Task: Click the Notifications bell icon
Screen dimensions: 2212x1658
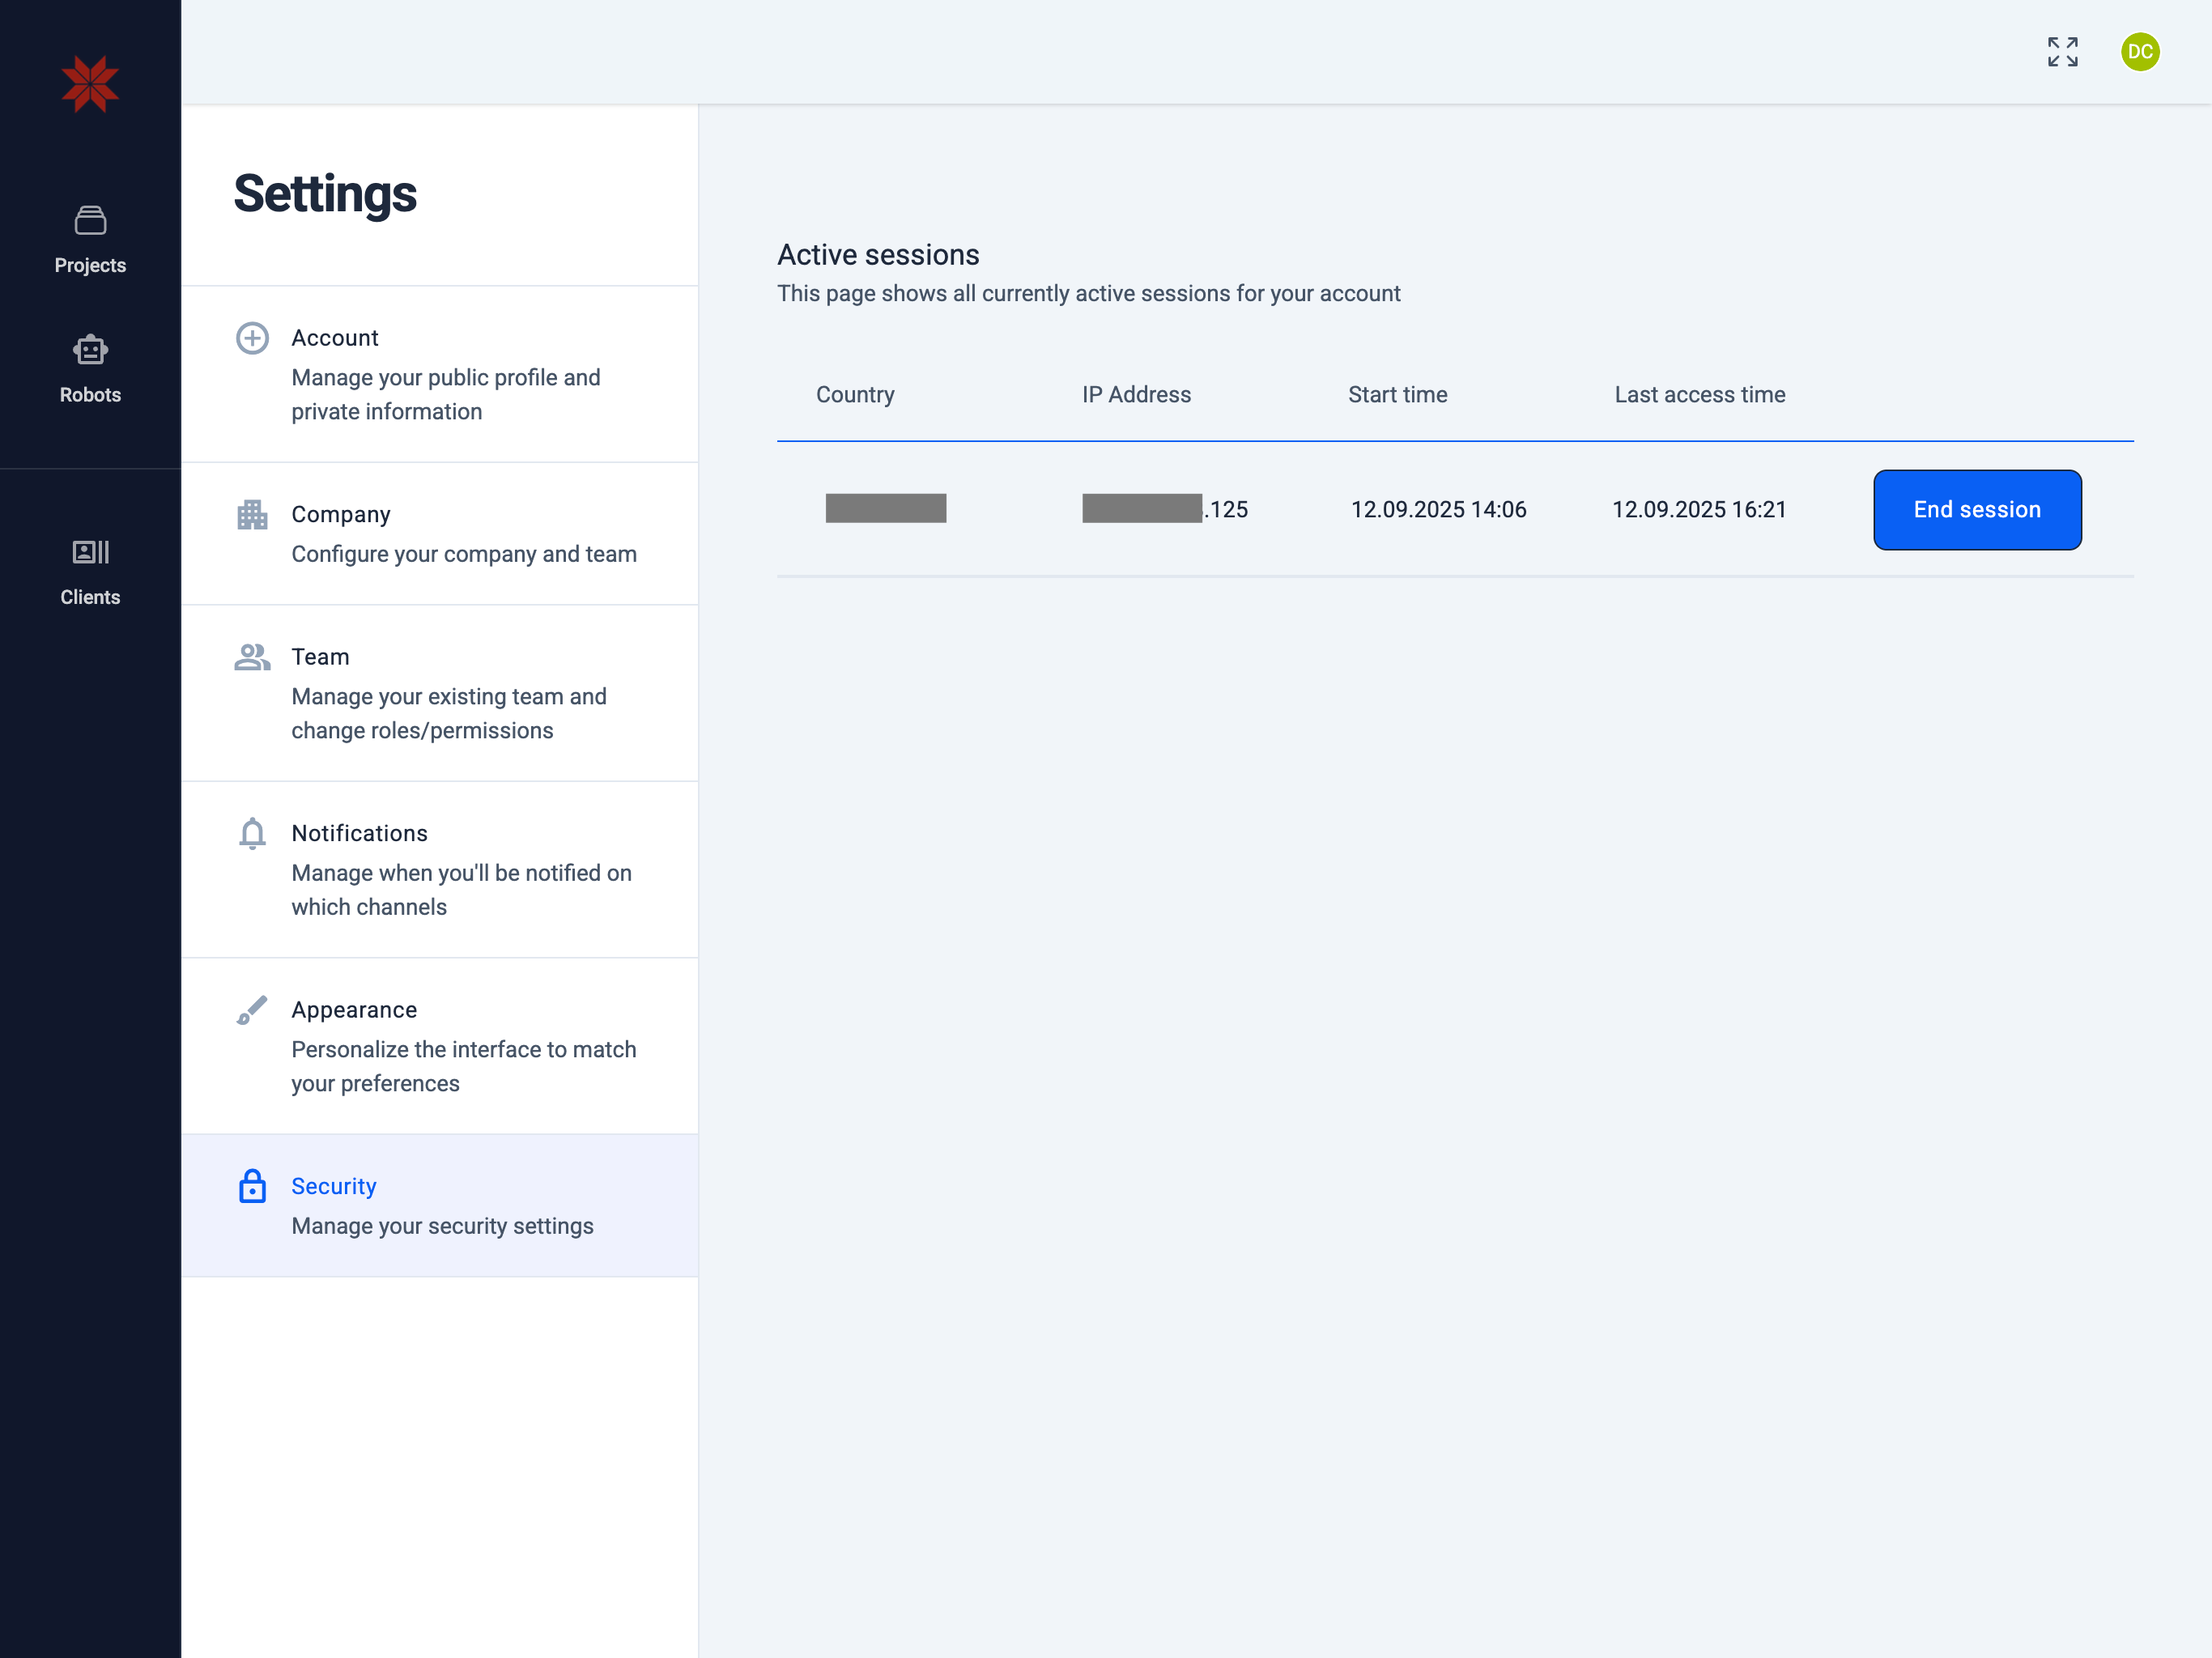Action: (x=252, y=833)
